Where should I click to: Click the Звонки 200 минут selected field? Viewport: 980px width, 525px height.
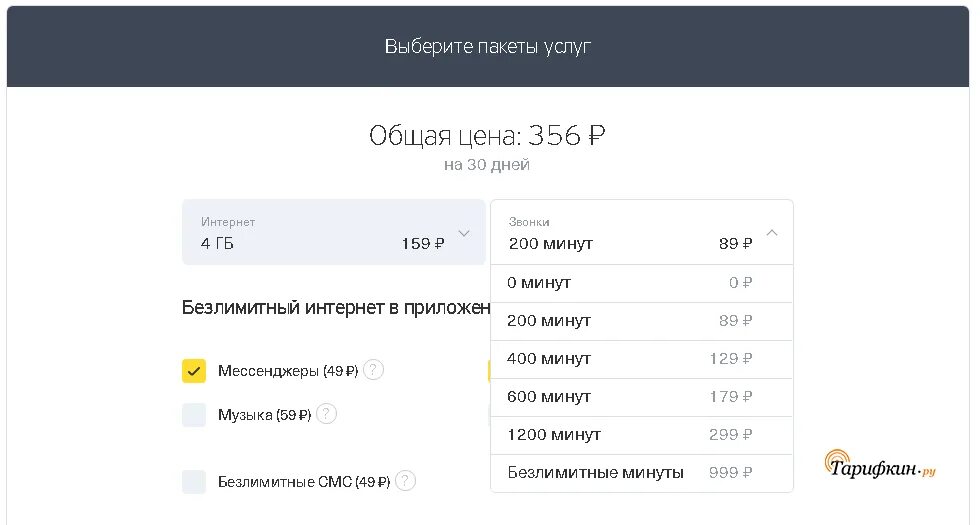pyautogui.click(x=642, y=232)
